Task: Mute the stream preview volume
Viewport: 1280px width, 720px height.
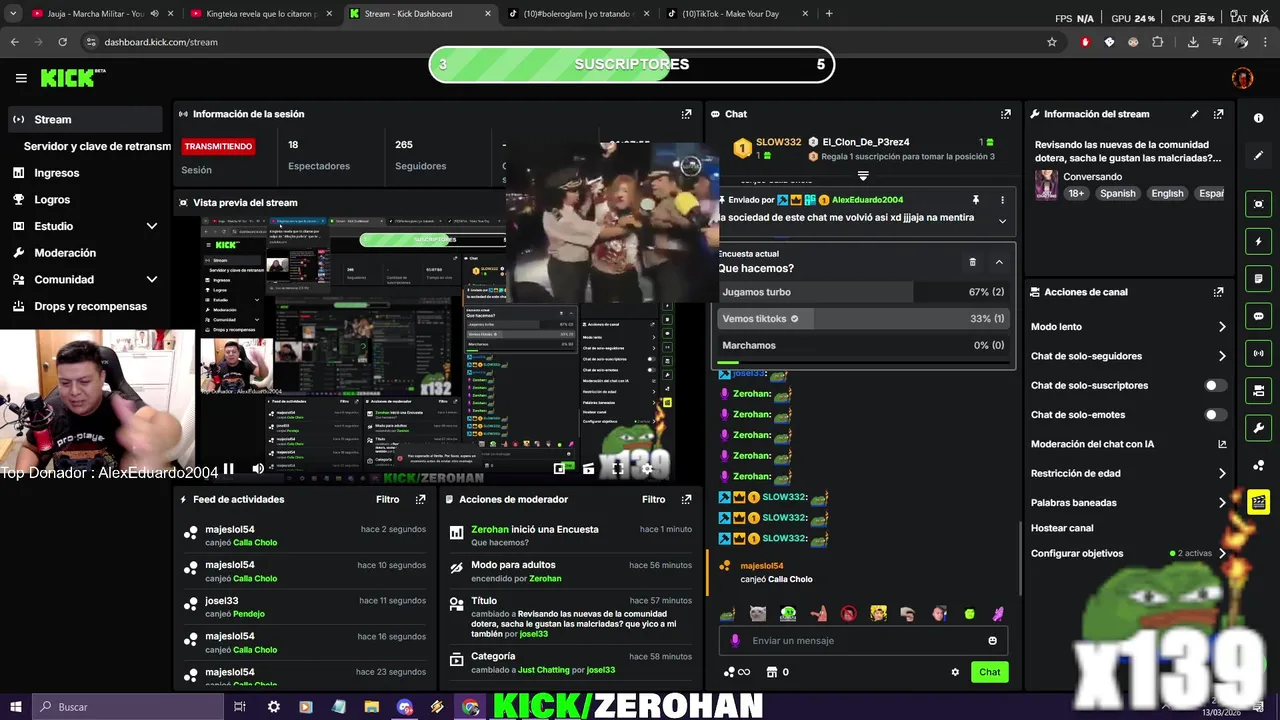Action: (x=258, y=468)
